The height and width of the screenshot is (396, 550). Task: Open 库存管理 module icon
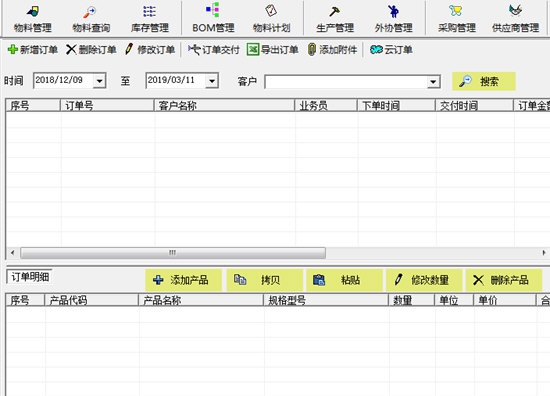pos(149,11)
